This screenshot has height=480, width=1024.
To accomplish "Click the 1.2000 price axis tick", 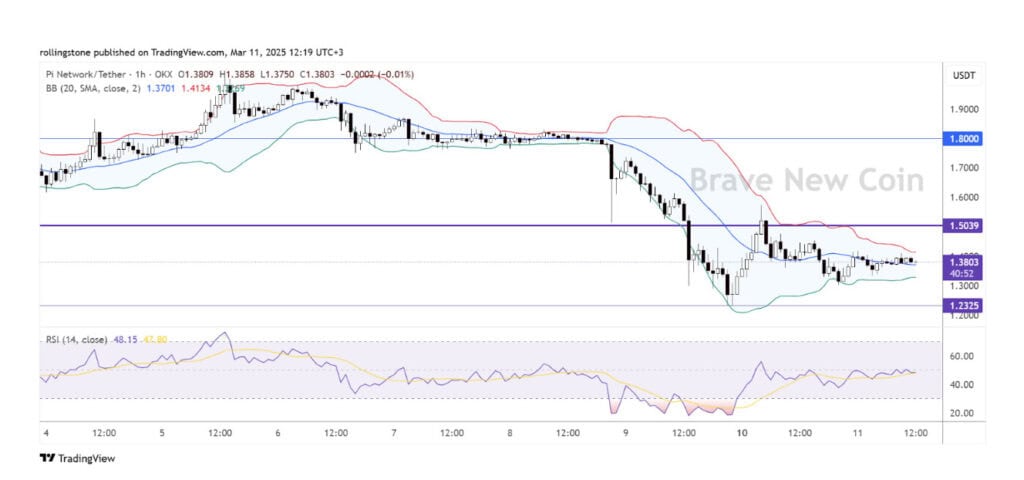I will 964,315.
